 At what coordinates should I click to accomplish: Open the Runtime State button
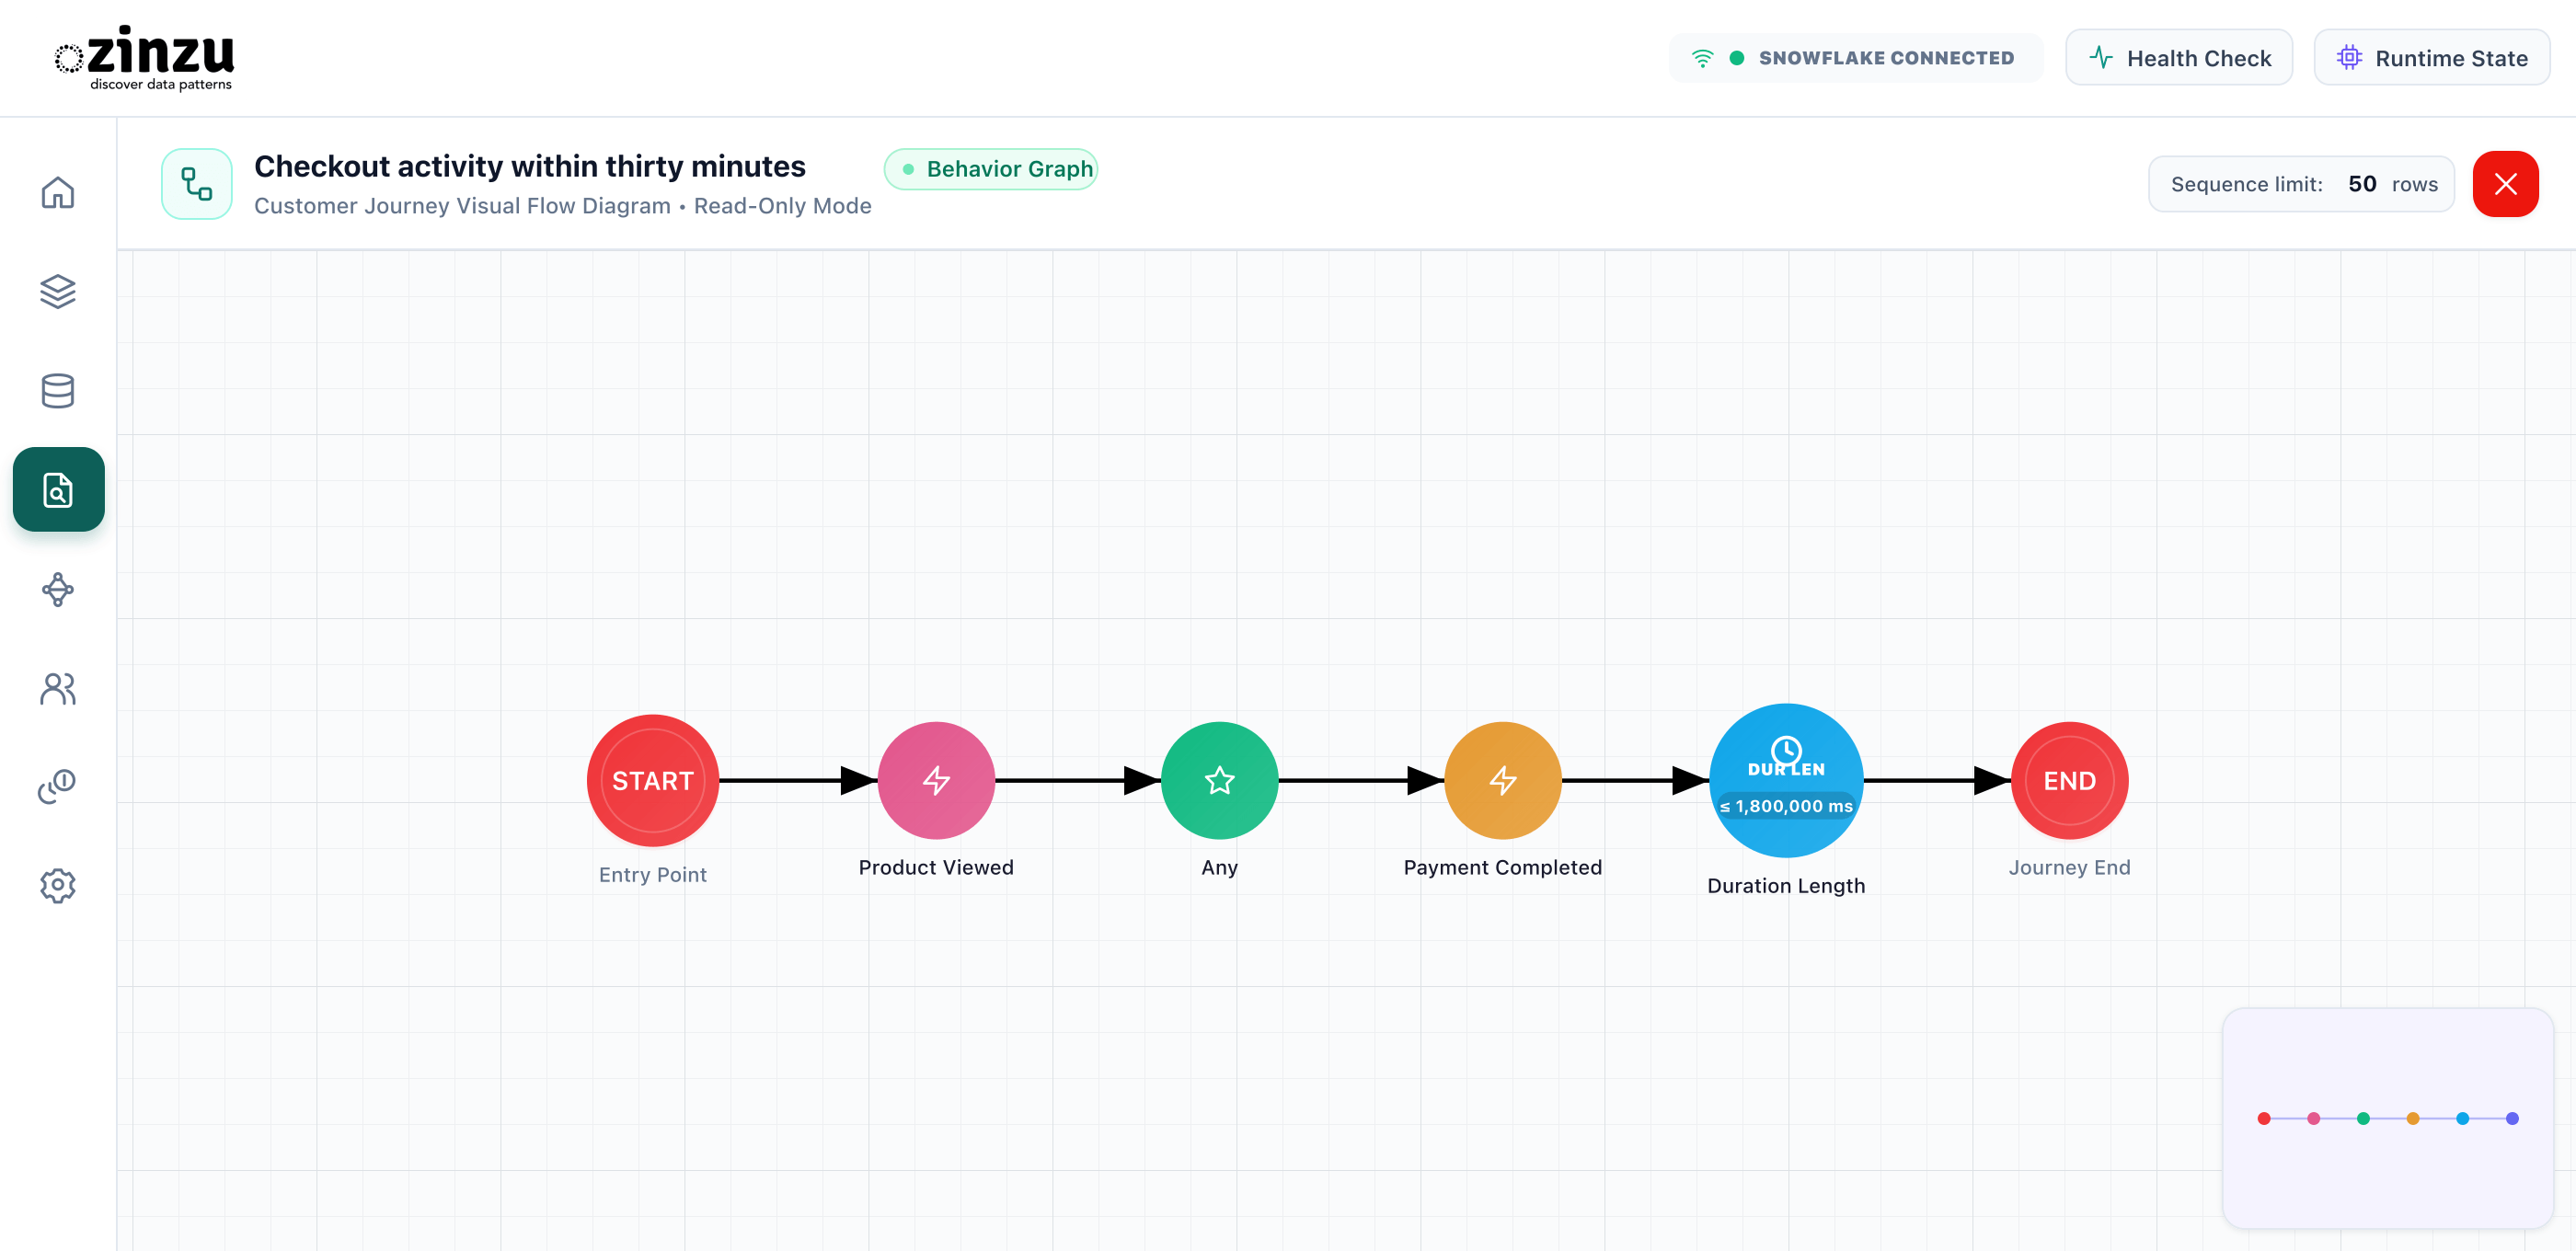[x=2432, y=58]
